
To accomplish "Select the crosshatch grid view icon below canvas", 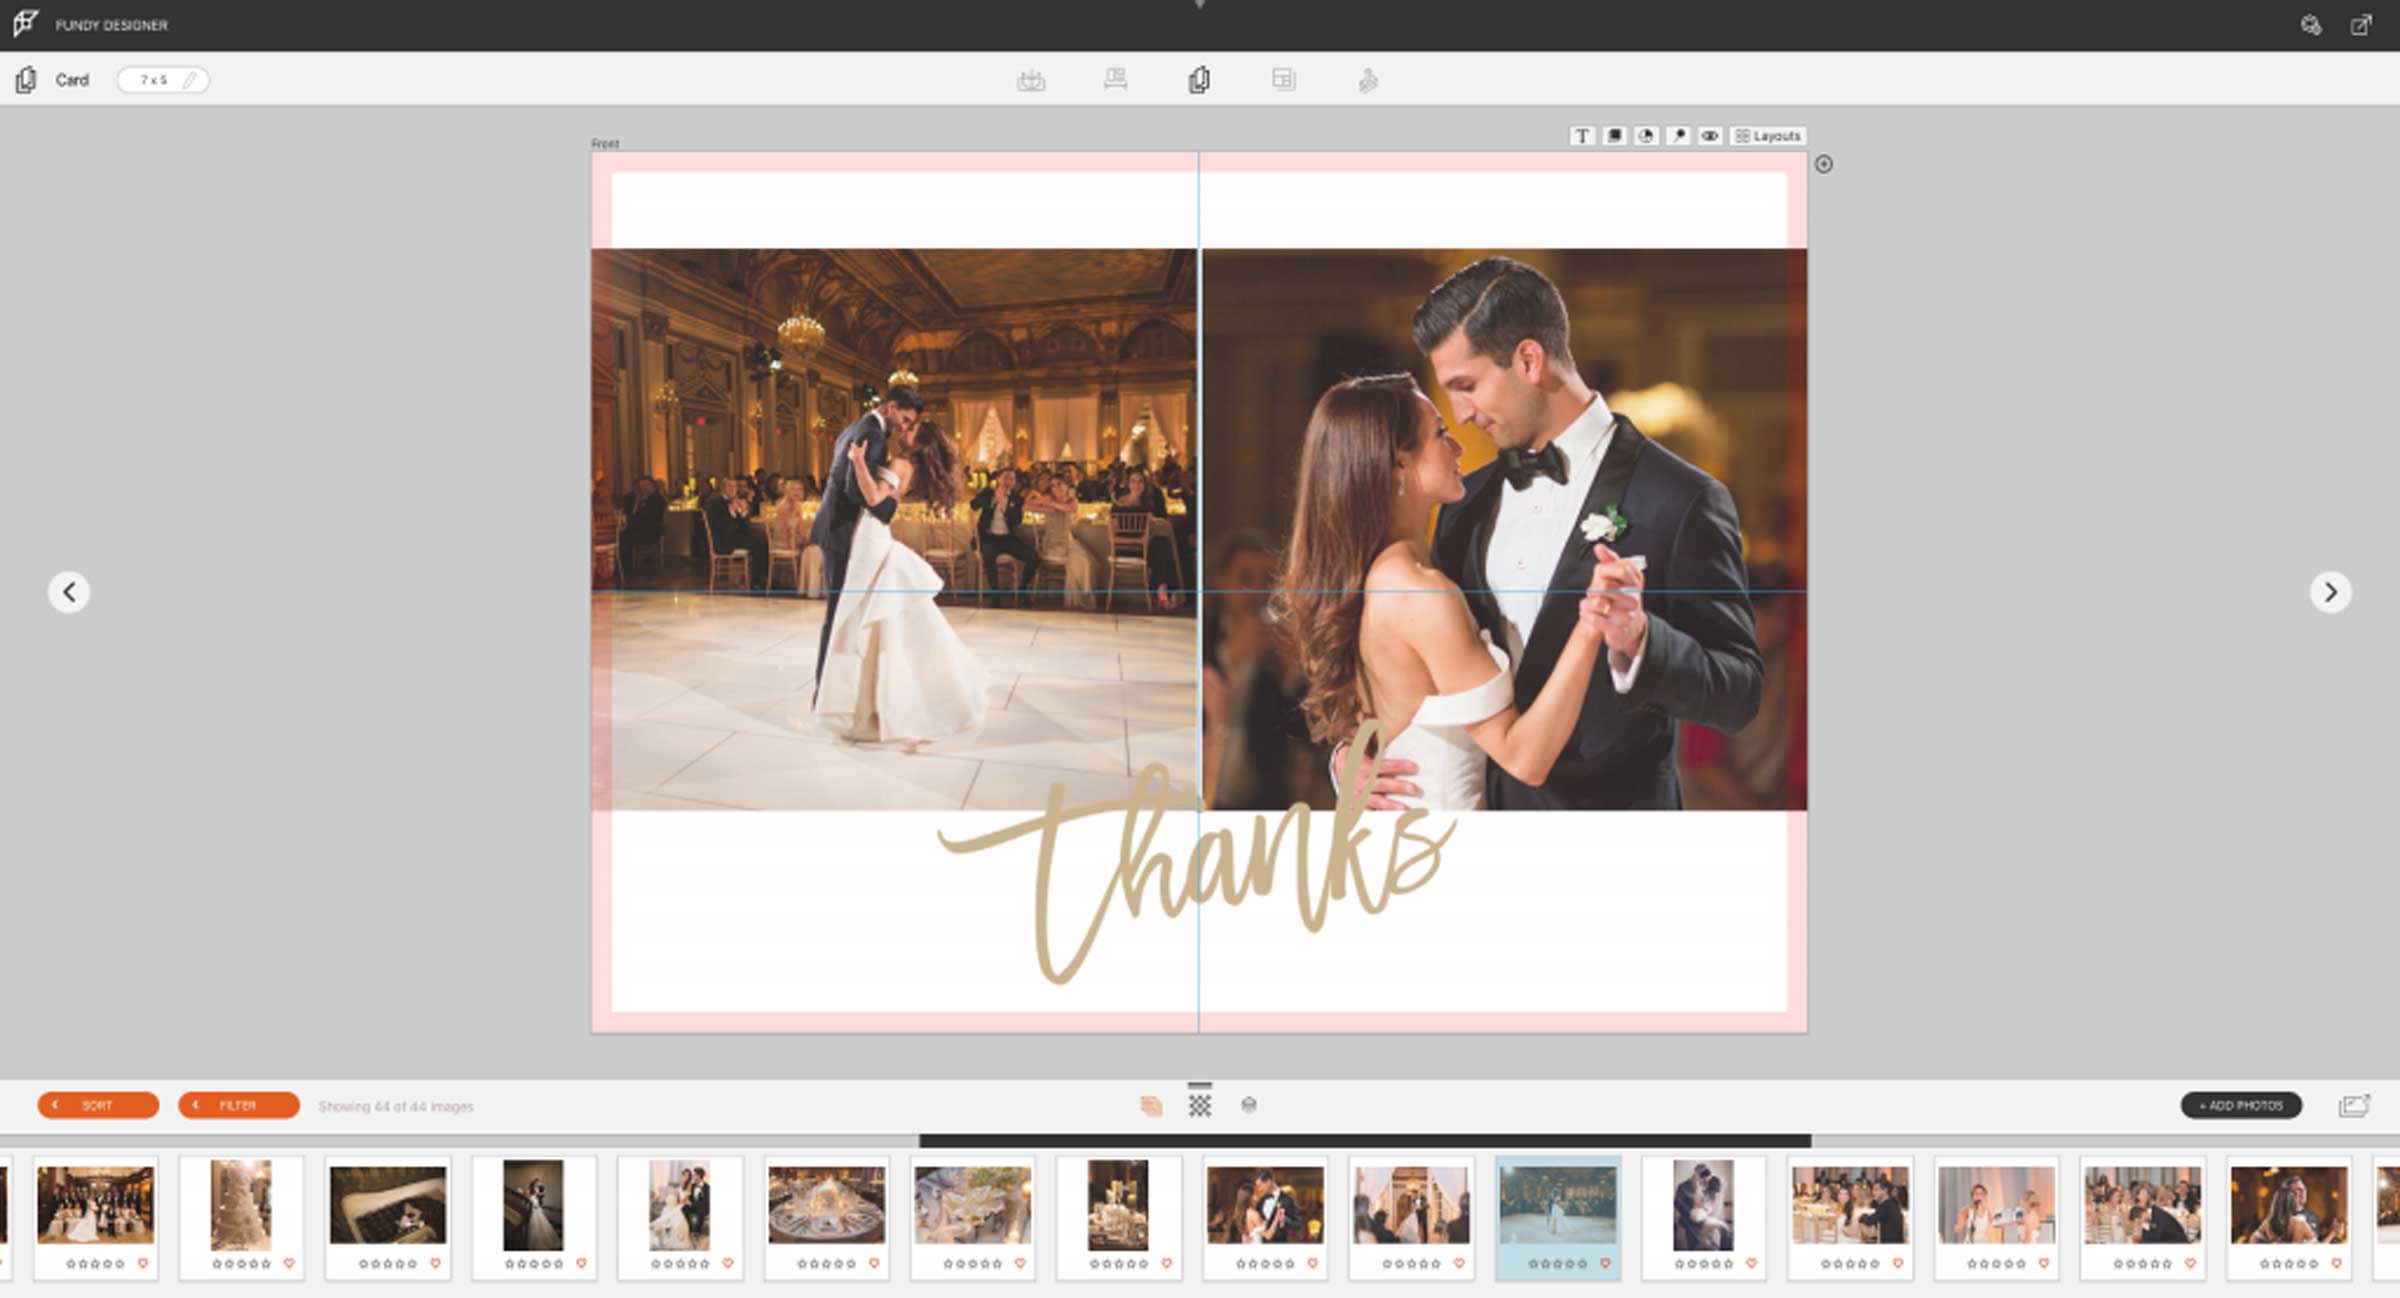I will [x=1200, y=1106].
